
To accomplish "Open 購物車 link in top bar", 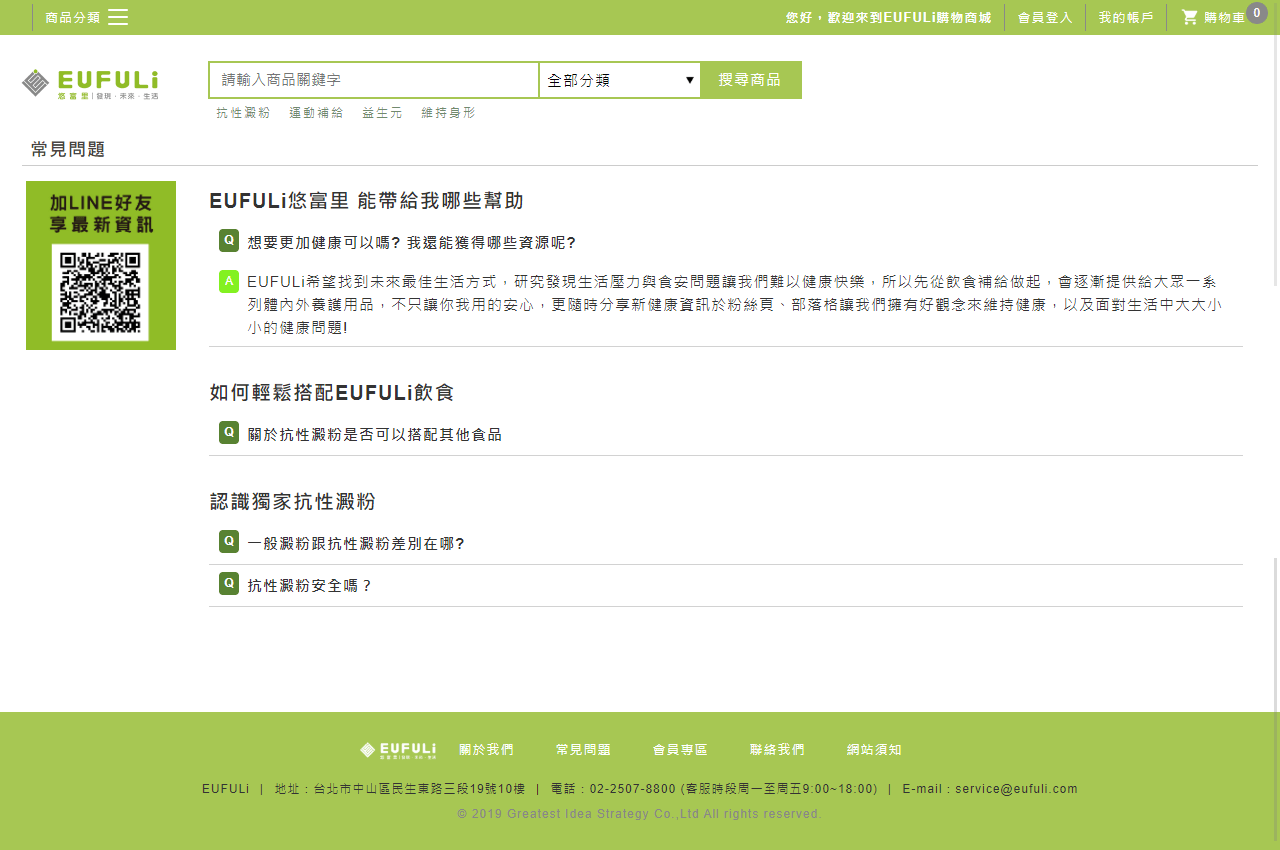I will pos(1225,18).
